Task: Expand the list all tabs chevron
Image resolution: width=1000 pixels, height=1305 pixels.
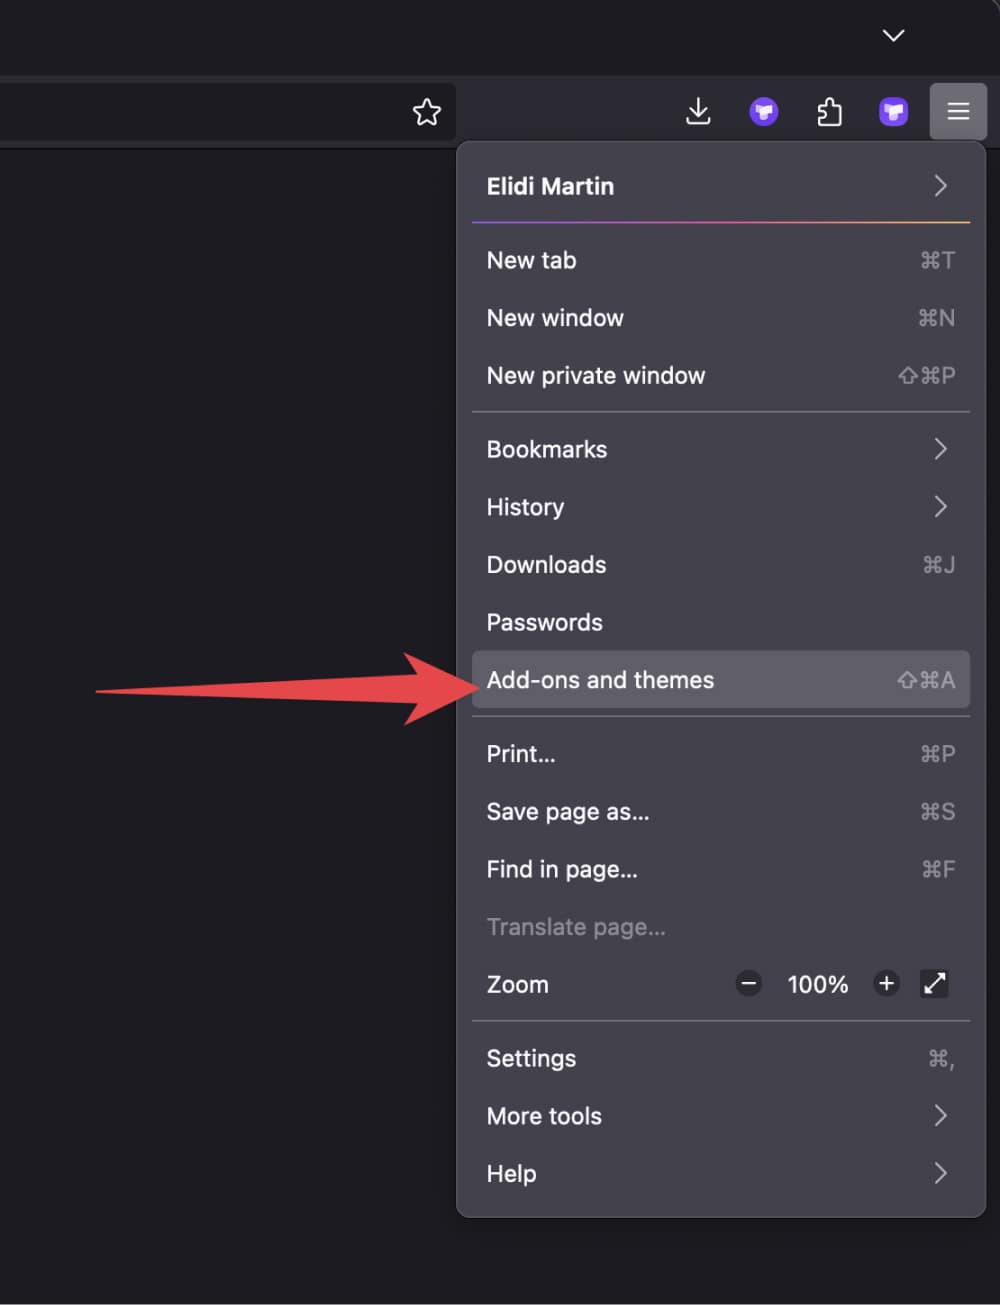Action: tap(893, 36)
